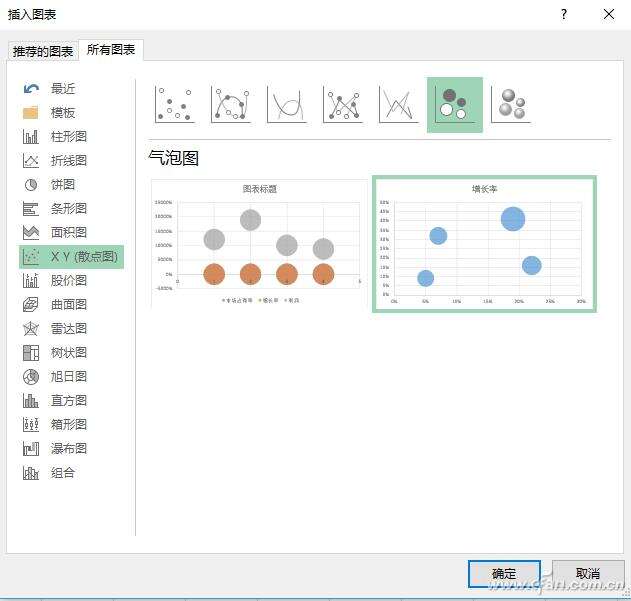Select the plain scatter subtype icon
This screenshot has width=631, height=601.
coord(174,105)
